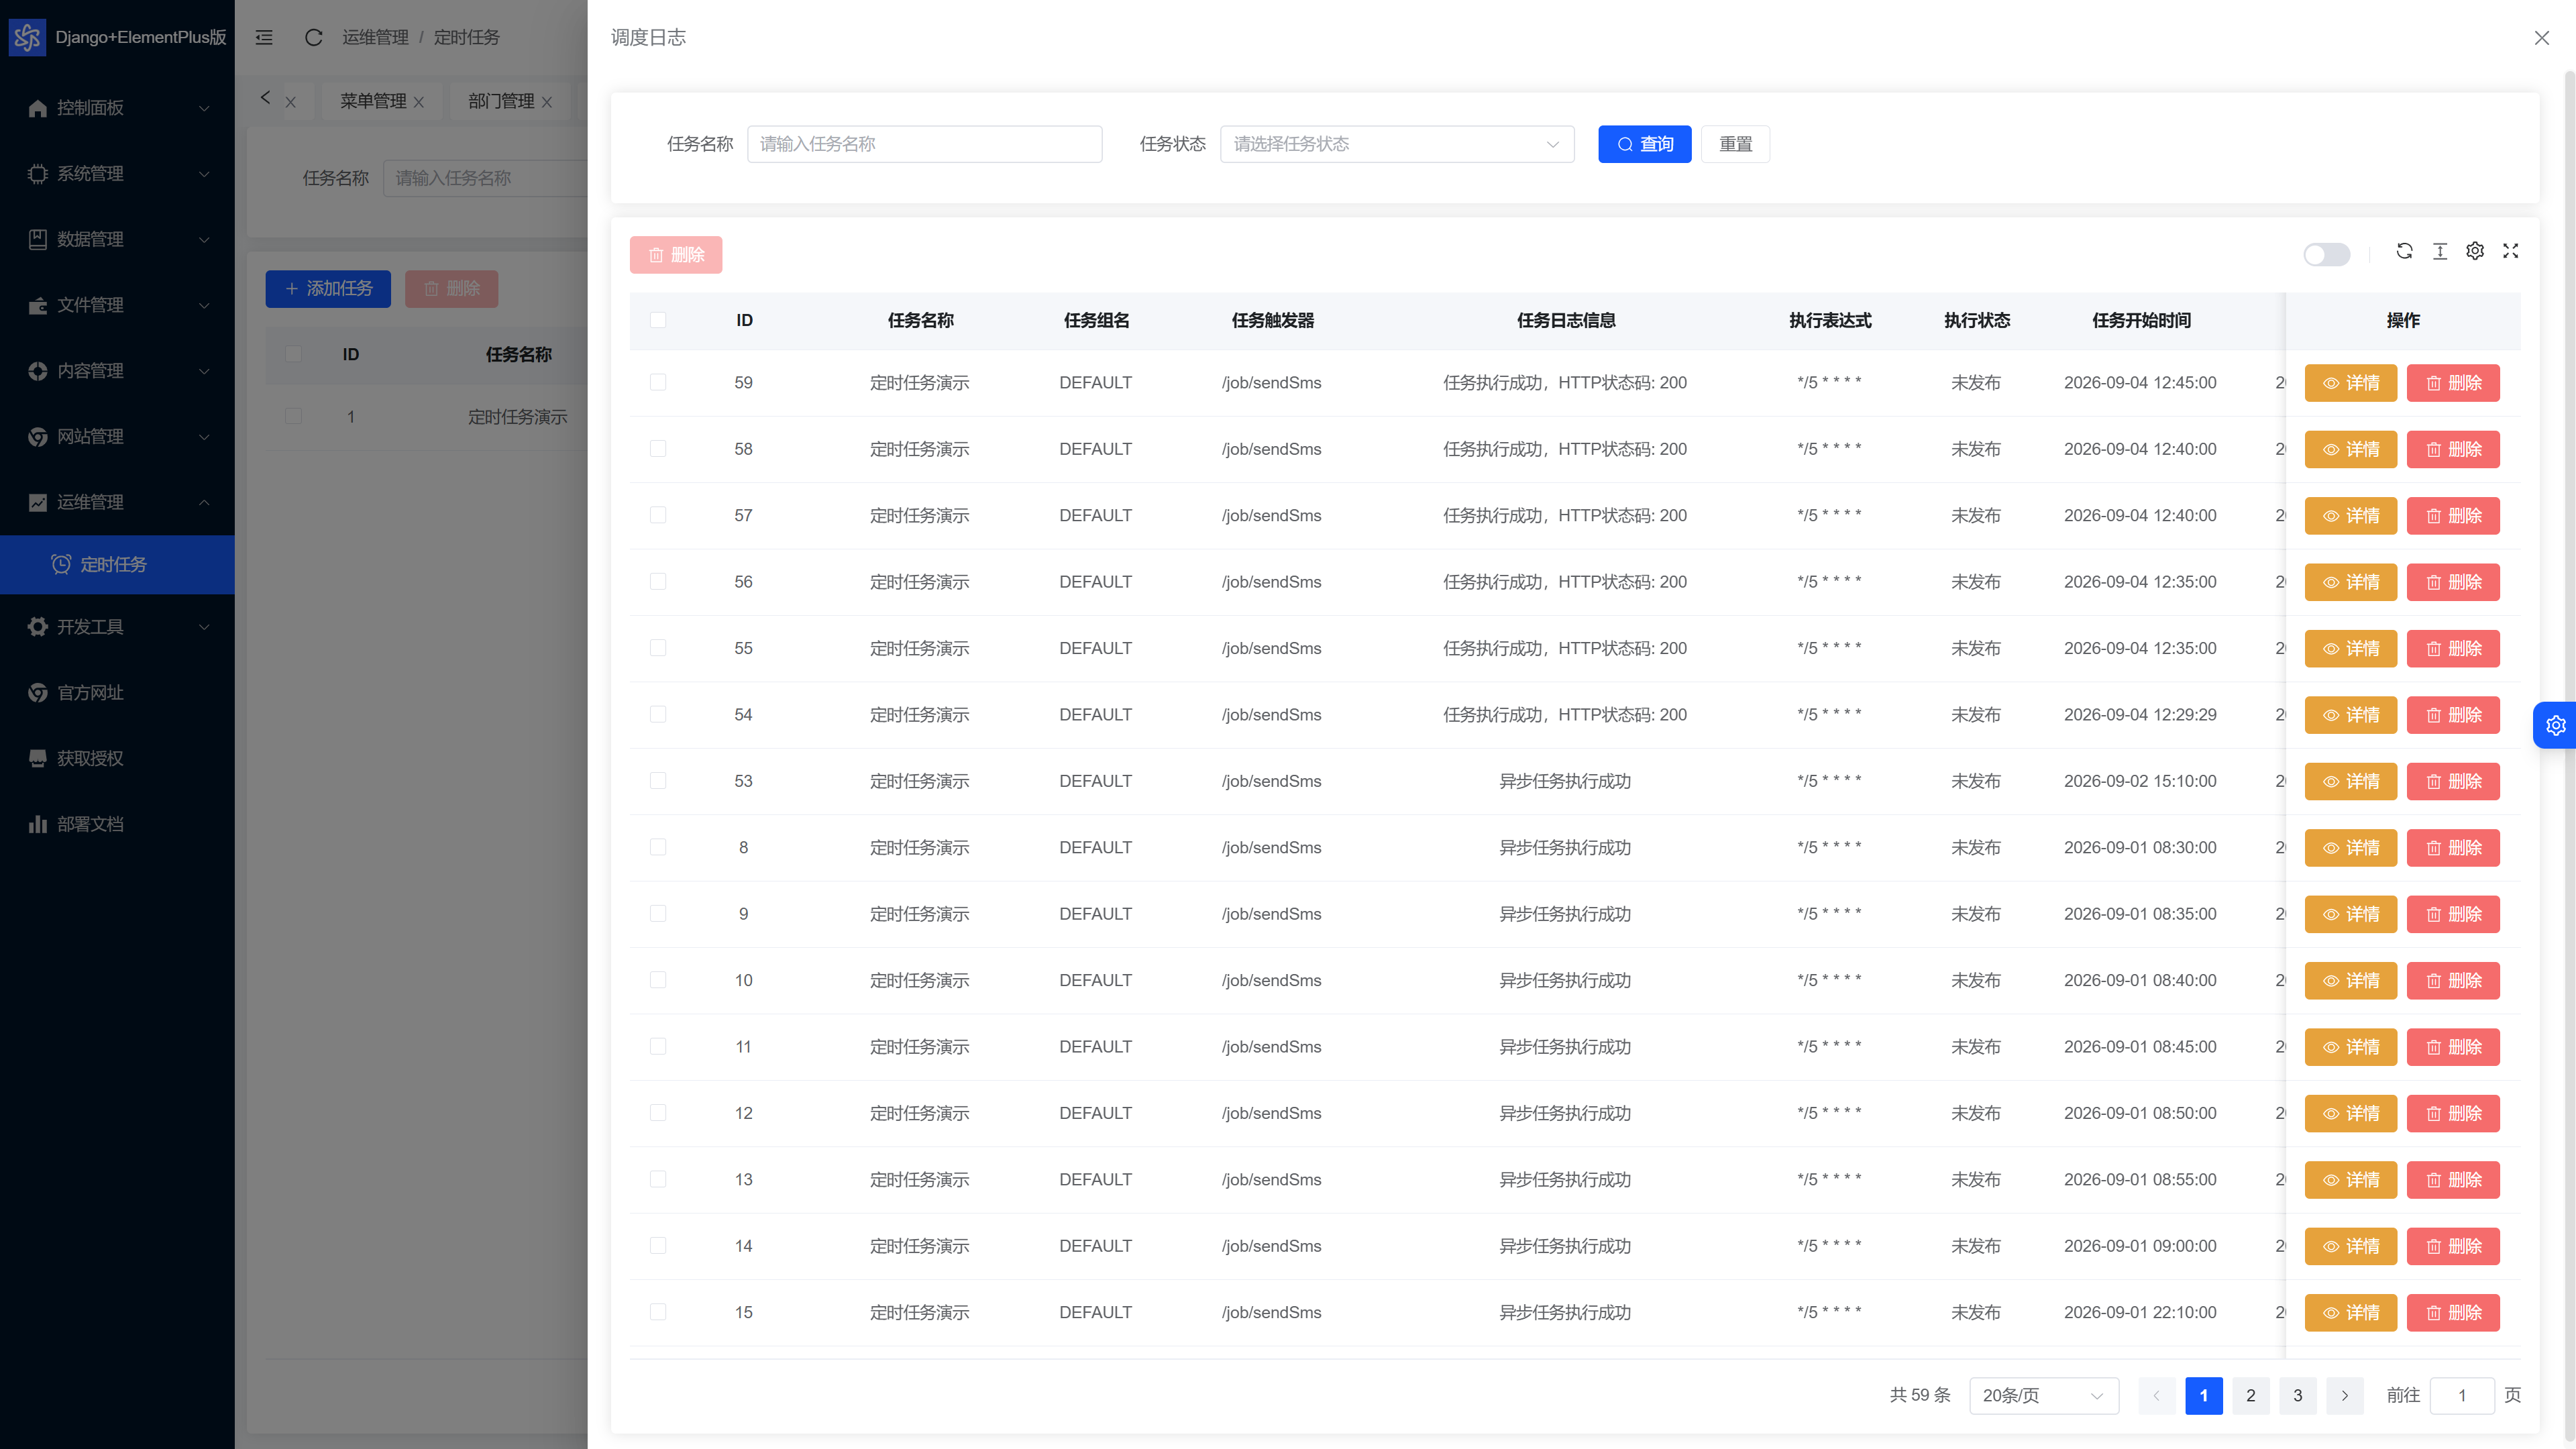Image resolution: width=2576 pixels, height=1449 pixels.
Task: Tick the checkbox for row ID 53
Action: tap(658, 780)
